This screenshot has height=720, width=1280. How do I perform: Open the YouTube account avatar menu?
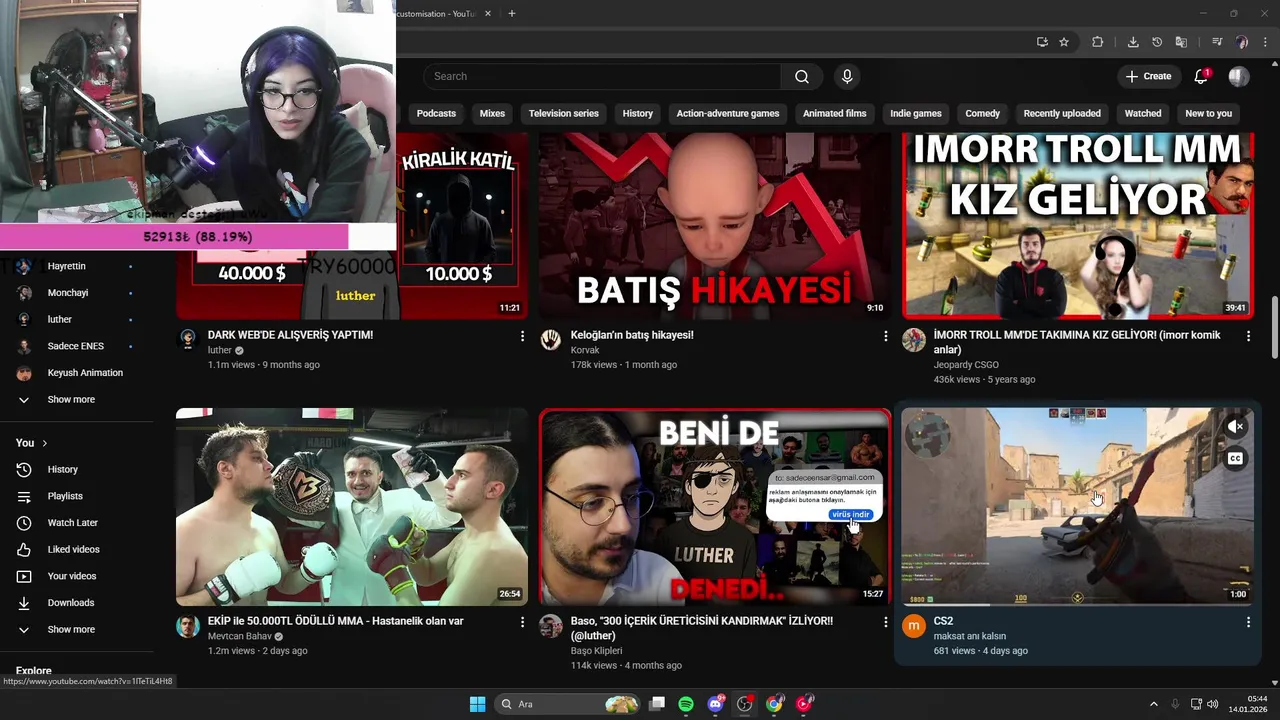point(1239,76)
